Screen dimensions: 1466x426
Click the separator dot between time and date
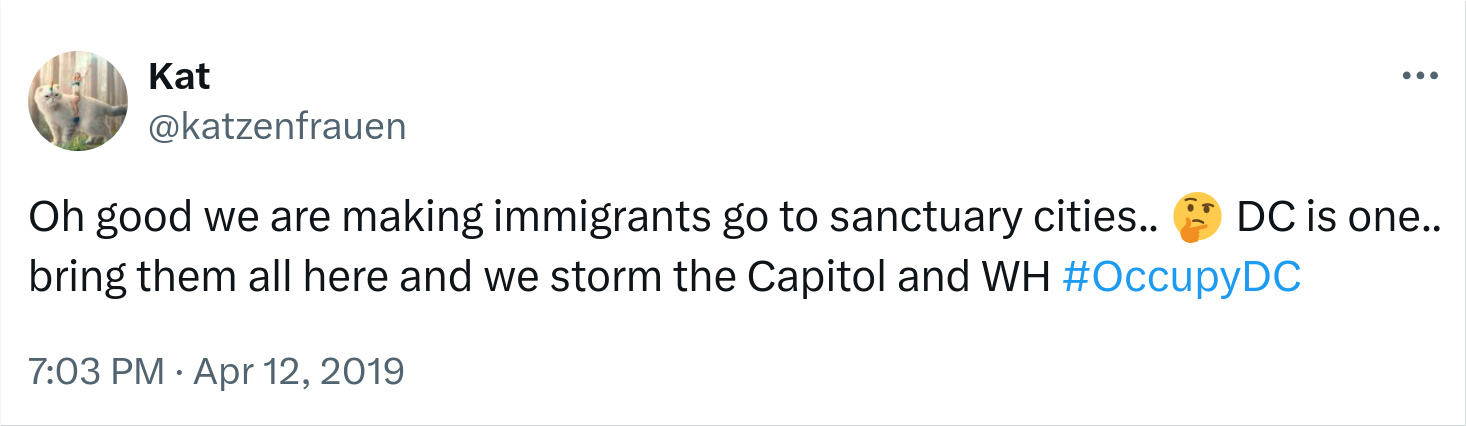(178, 371)
